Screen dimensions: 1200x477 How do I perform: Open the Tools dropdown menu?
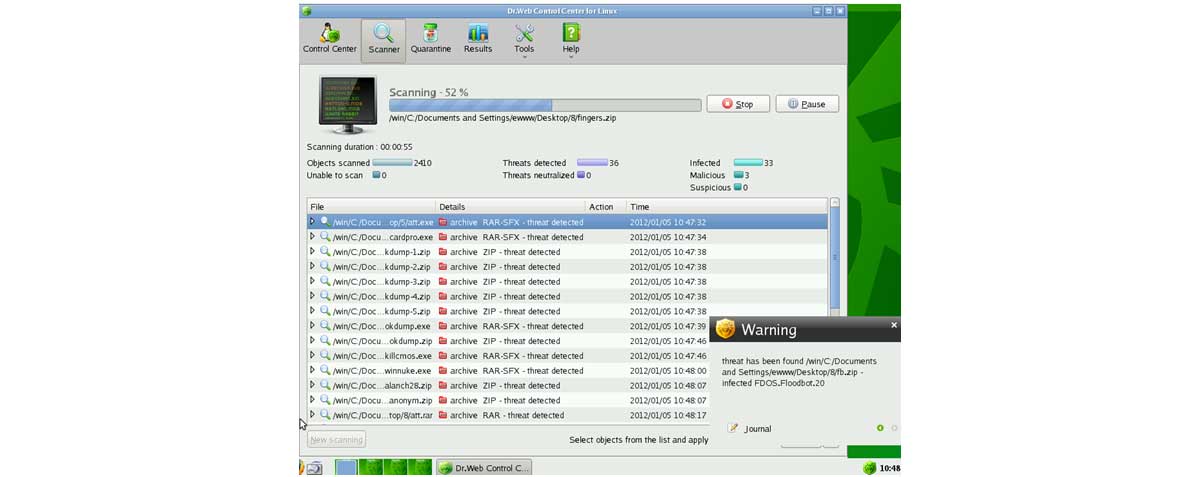pos(524,40)
